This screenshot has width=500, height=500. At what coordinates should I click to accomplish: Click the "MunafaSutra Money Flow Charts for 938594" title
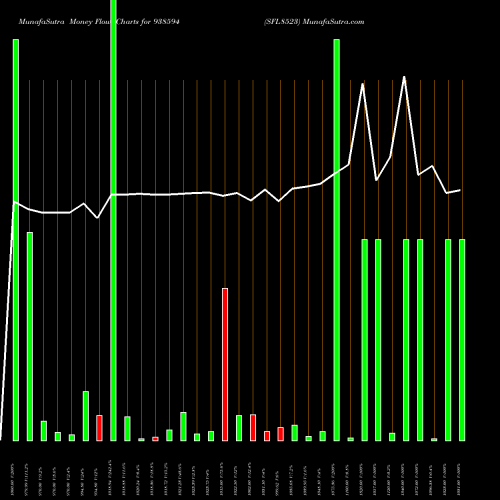pyautogui.click(x=99, y=22)
